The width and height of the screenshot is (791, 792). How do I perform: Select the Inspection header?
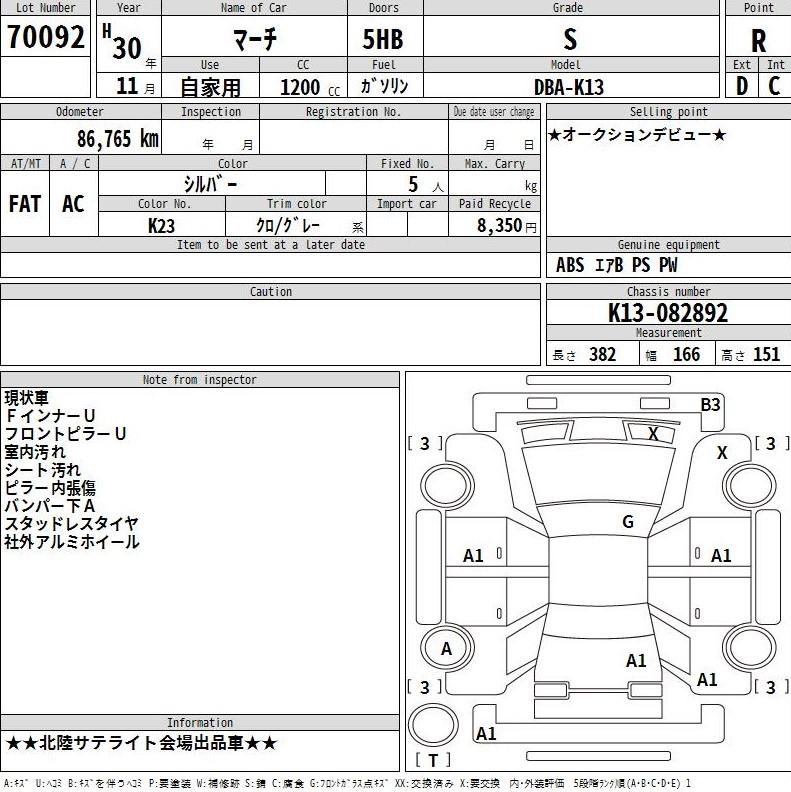click(x=211, y=112)
